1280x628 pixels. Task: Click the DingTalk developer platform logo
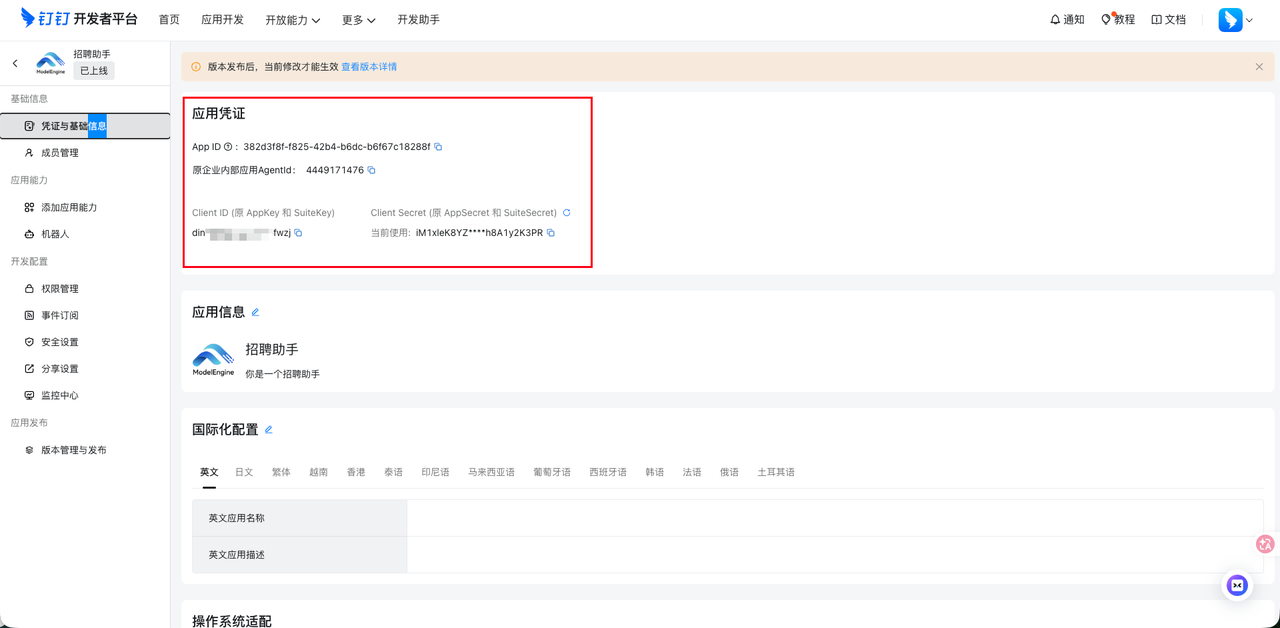click(79, 19)
